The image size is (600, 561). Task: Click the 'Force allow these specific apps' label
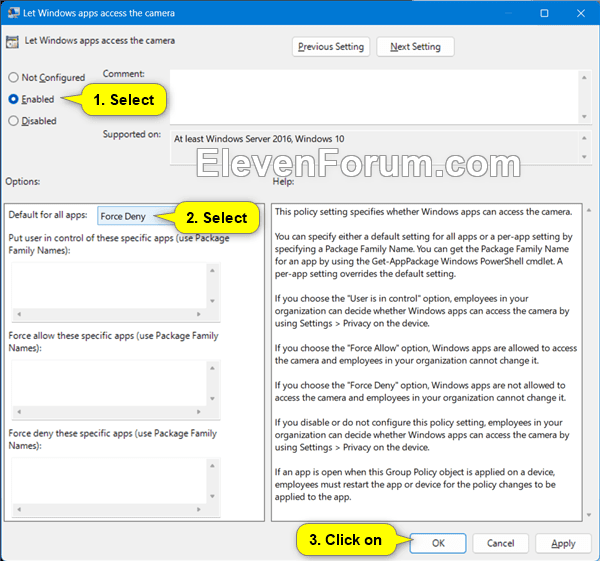[x=113, y=342]
